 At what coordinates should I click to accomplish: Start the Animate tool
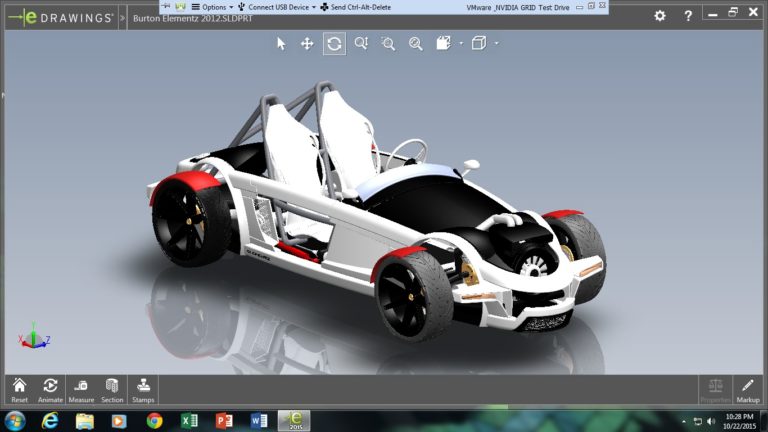click(50, 390)
